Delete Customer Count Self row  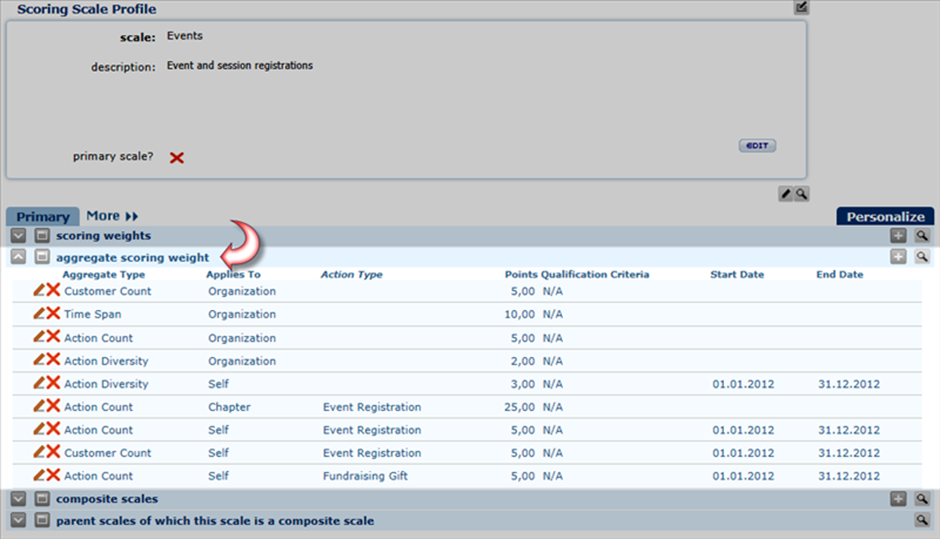click(x=53, y=451)
